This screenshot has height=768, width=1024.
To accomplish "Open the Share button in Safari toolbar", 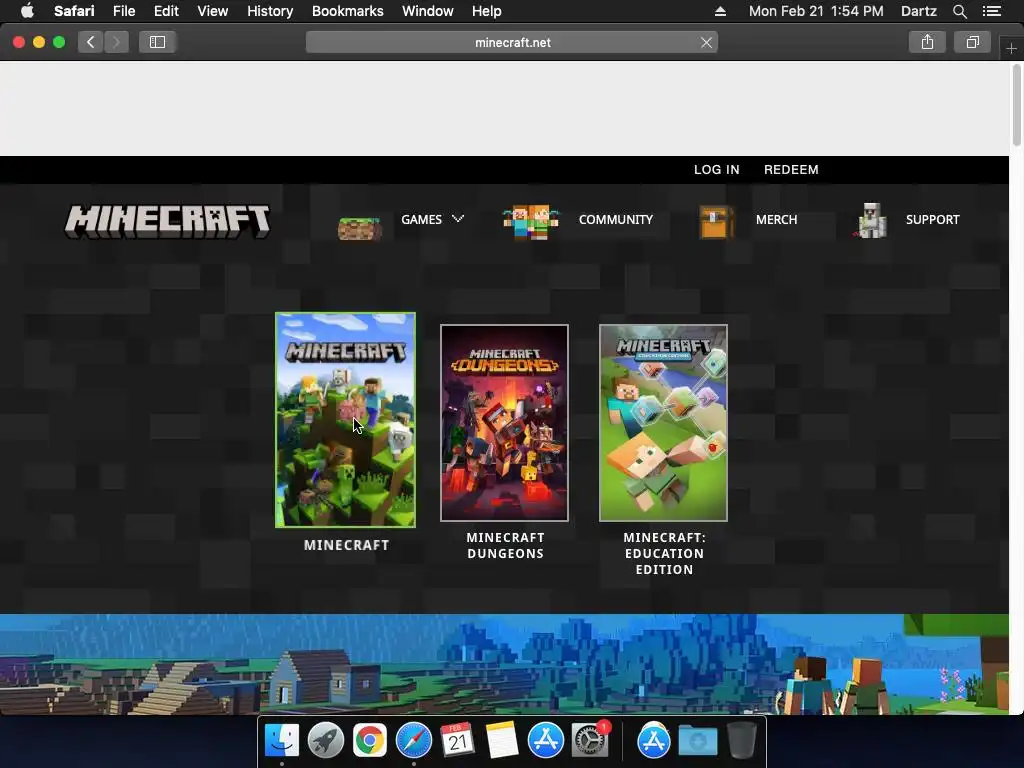I will 927,42.
